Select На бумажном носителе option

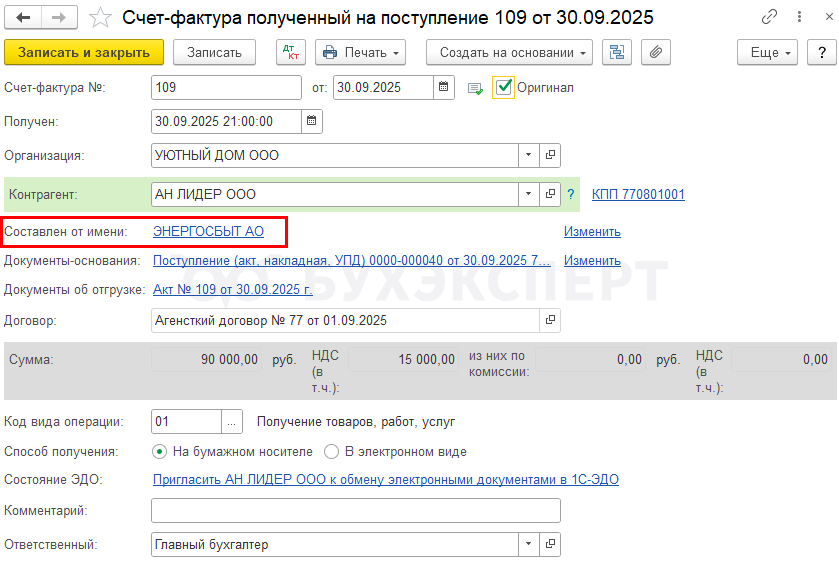[x=159, y=452]
